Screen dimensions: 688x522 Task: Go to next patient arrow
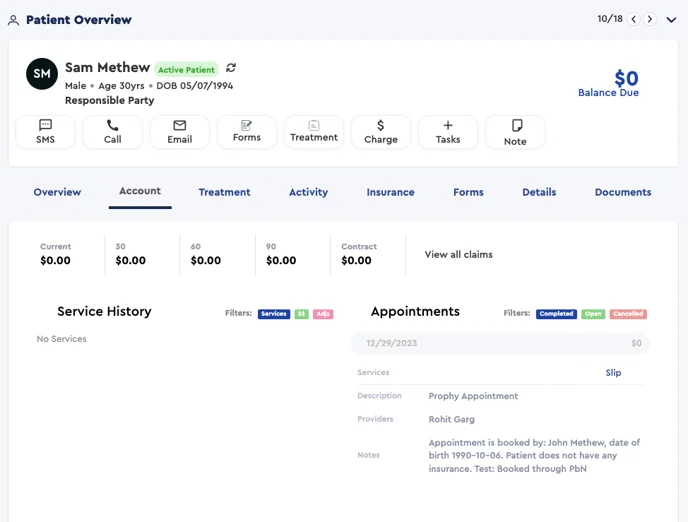click(x=650, y=19)
